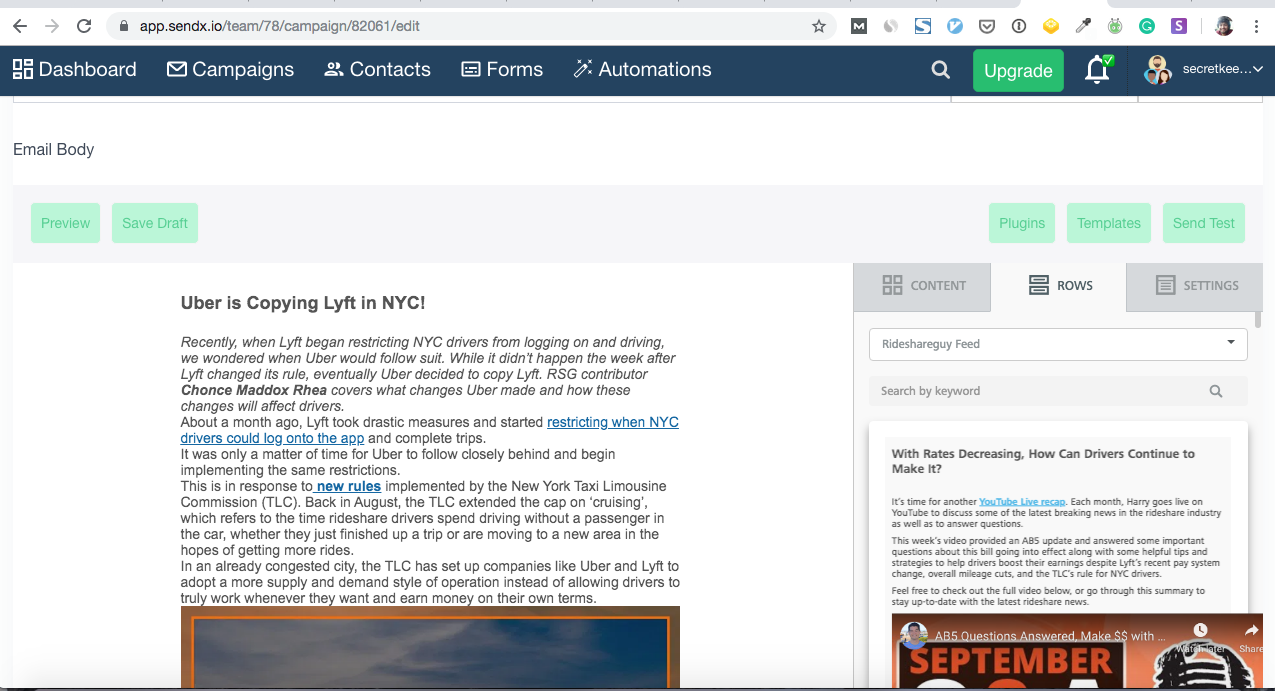Screen dimensions: 1275x691
Task: Click the Contacts people icon
Action: [x=334, y=69]
